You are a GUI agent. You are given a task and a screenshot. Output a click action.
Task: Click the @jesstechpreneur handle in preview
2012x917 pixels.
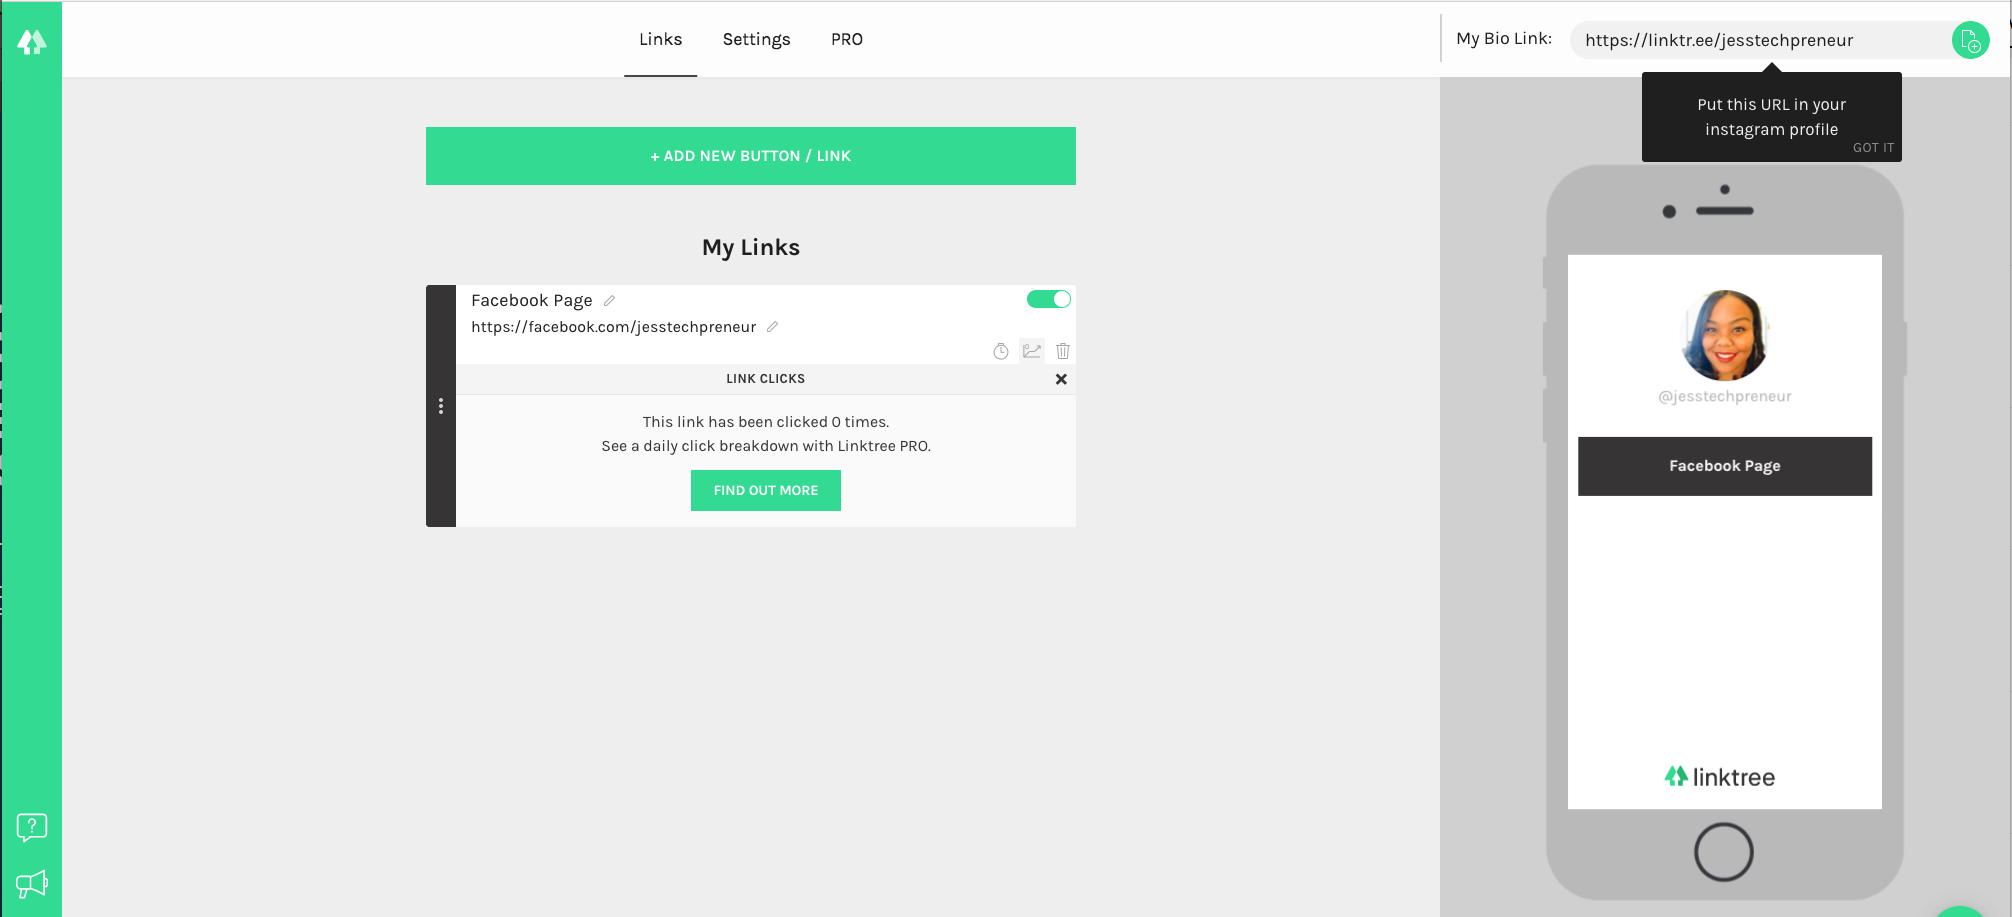tap(1725, 396)
